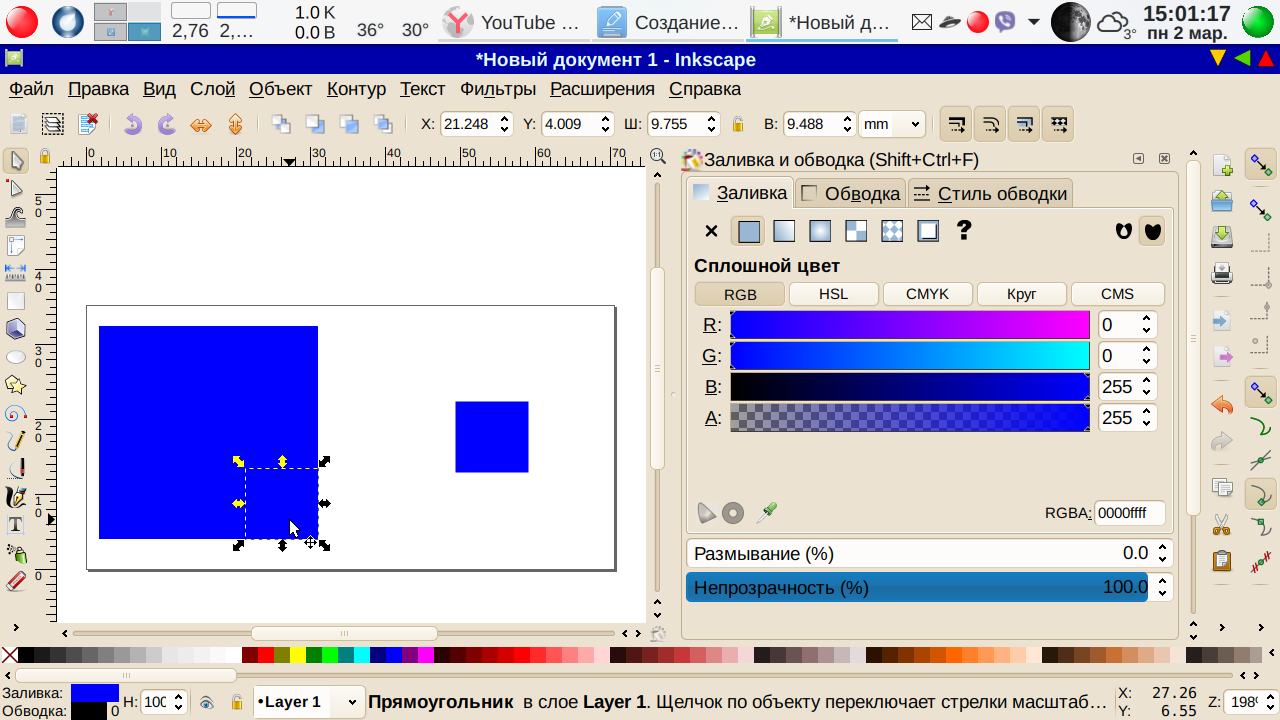1280x720 pixels.
Task: Switch to the Стиль обводки tab
Action: 990,193
